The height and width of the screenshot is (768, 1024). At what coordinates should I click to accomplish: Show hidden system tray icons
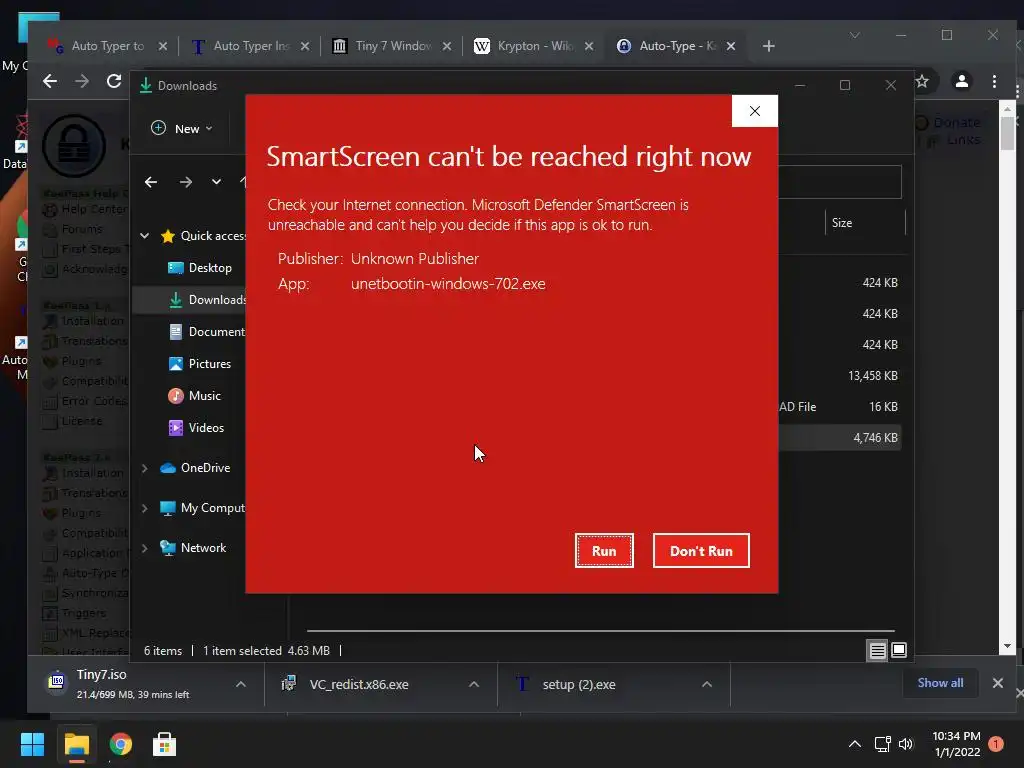pyautogui.click(x=854, y=744)
